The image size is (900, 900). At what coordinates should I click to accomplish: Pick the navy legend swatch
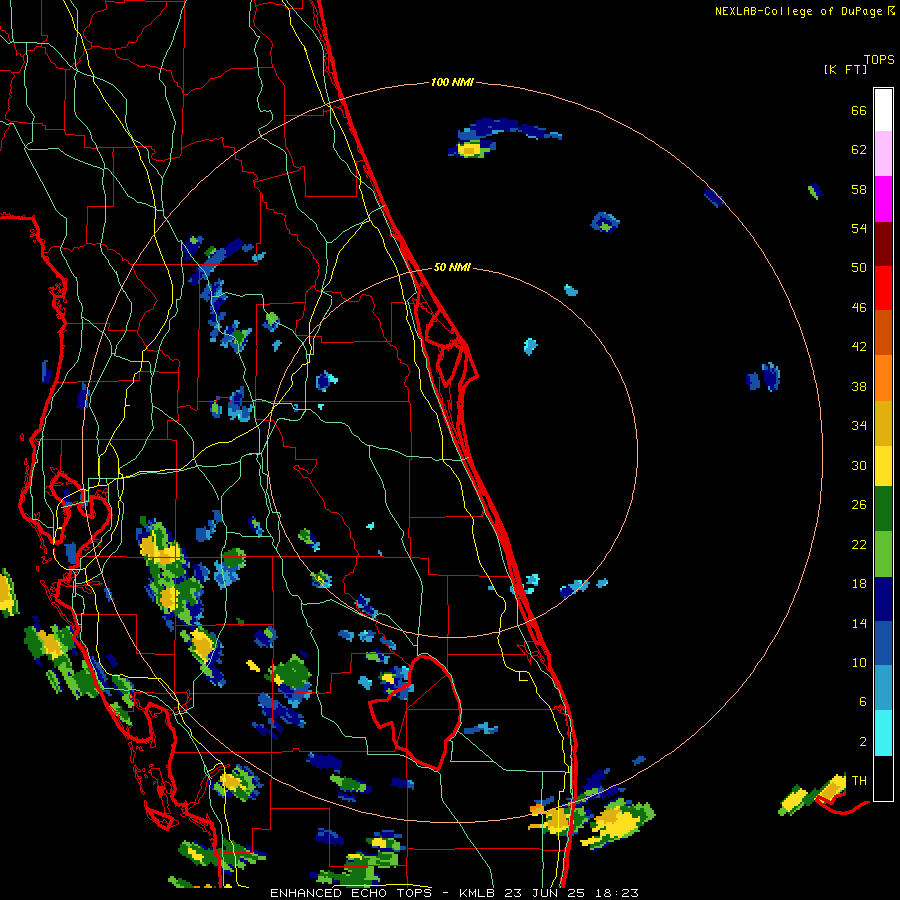coord(883,599)
